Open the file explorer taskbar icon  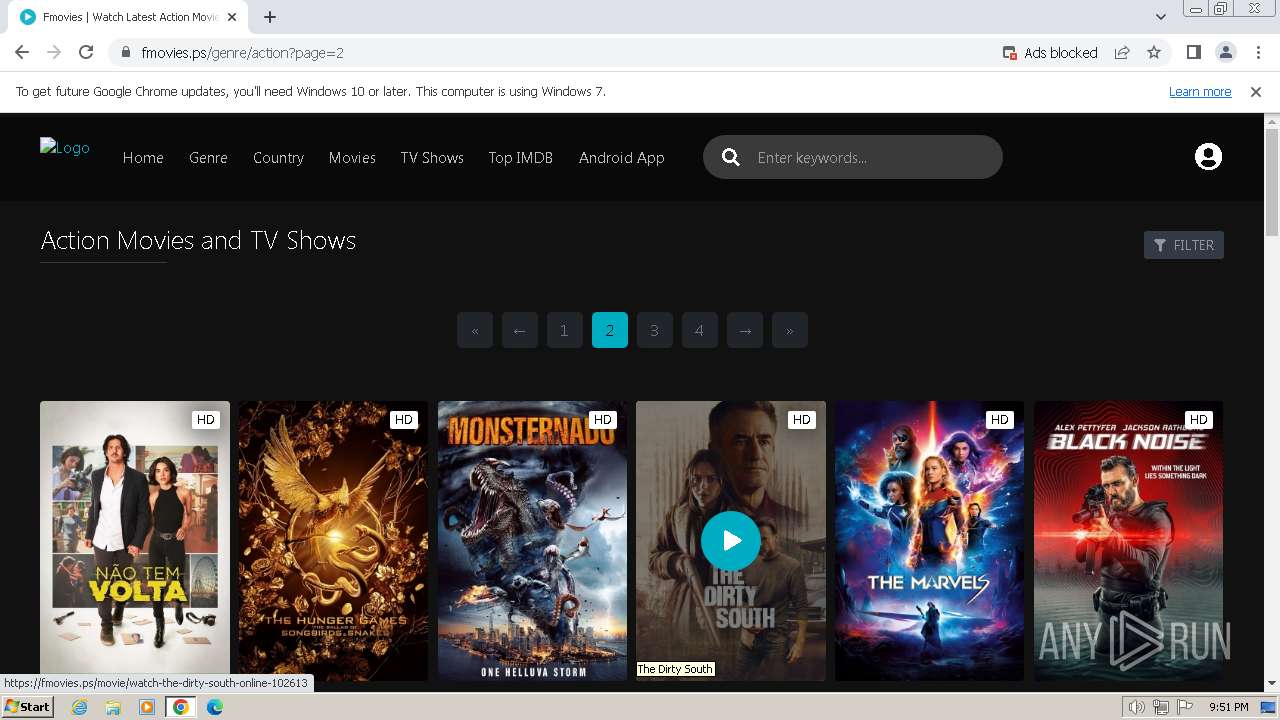(113, 707)
